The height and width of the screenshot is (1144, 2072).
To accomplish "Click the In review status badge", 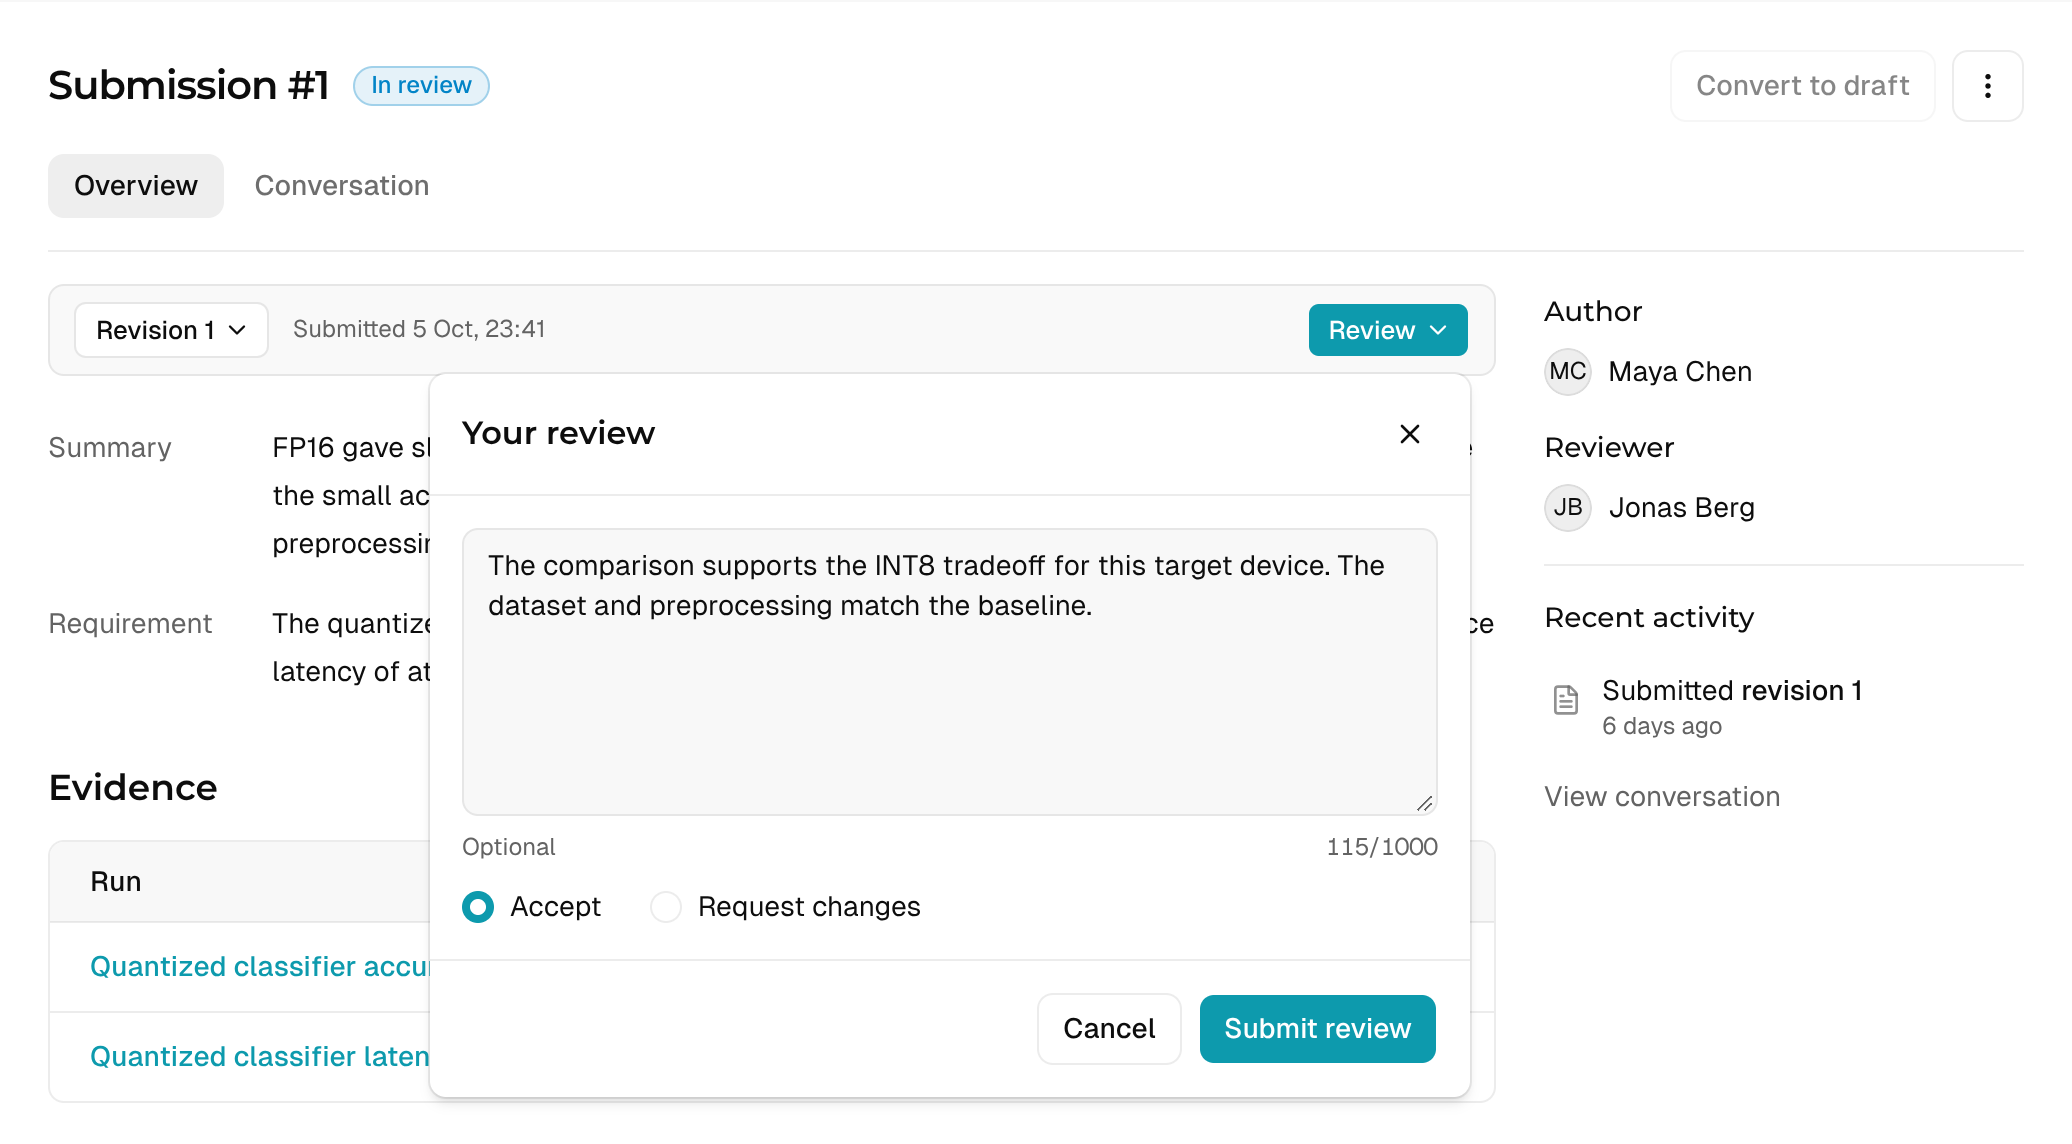I will point(421,86).
